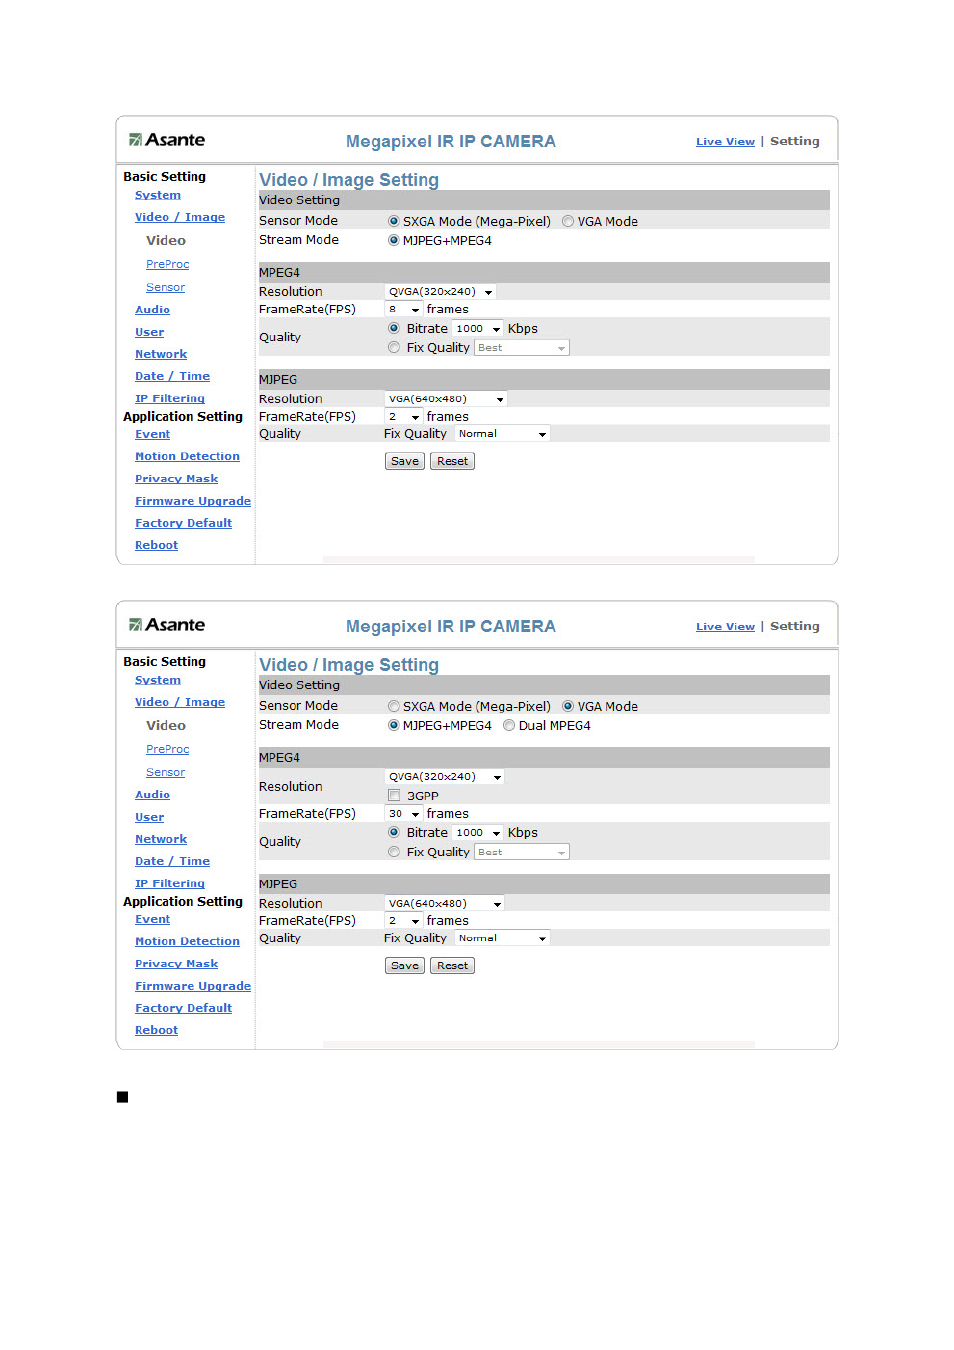This screenshot has height=1350, width=954.
Task: Open Network link in top sidebar
Action: pos(161,354)
